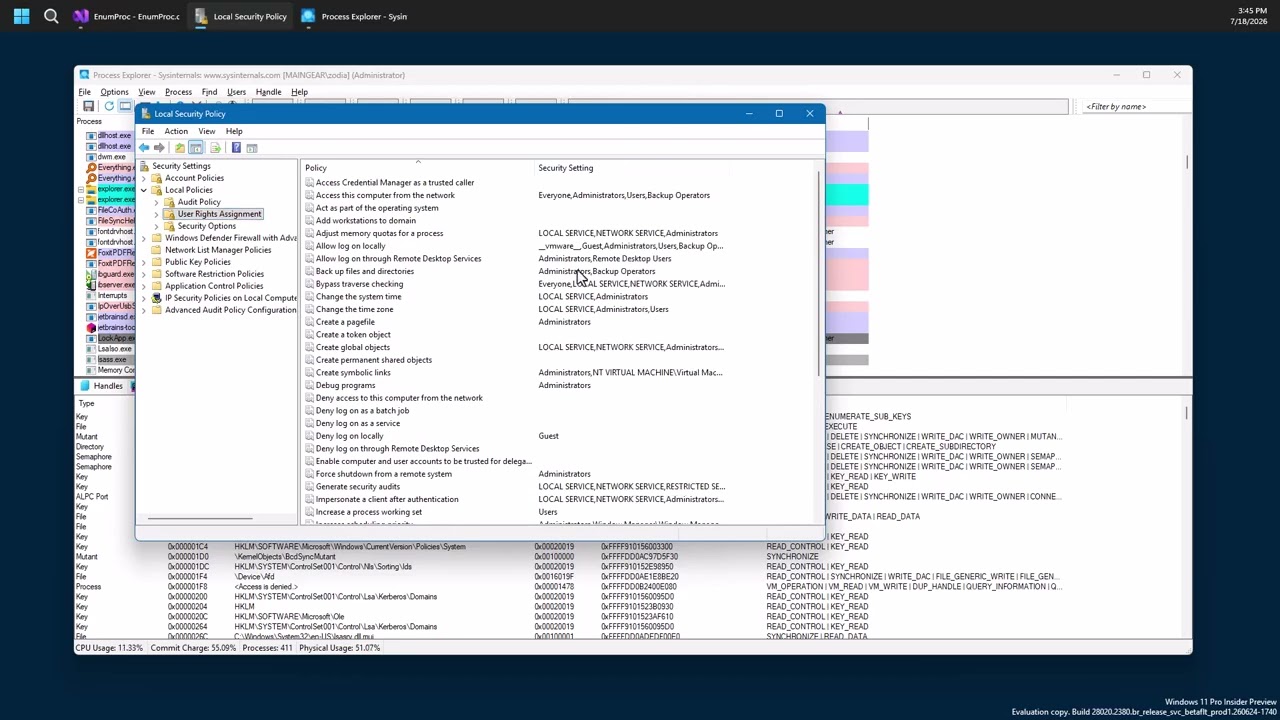Expand the Software Restriction Policies node
This screenshot has height=720, width=1280.
tap(143, 274)
